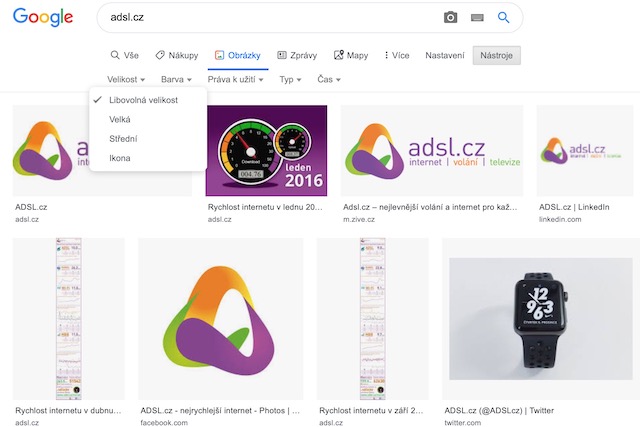Expand the Práva k užití filter
Viewport: 640px width, 427px height.
(x=235, y=79)
